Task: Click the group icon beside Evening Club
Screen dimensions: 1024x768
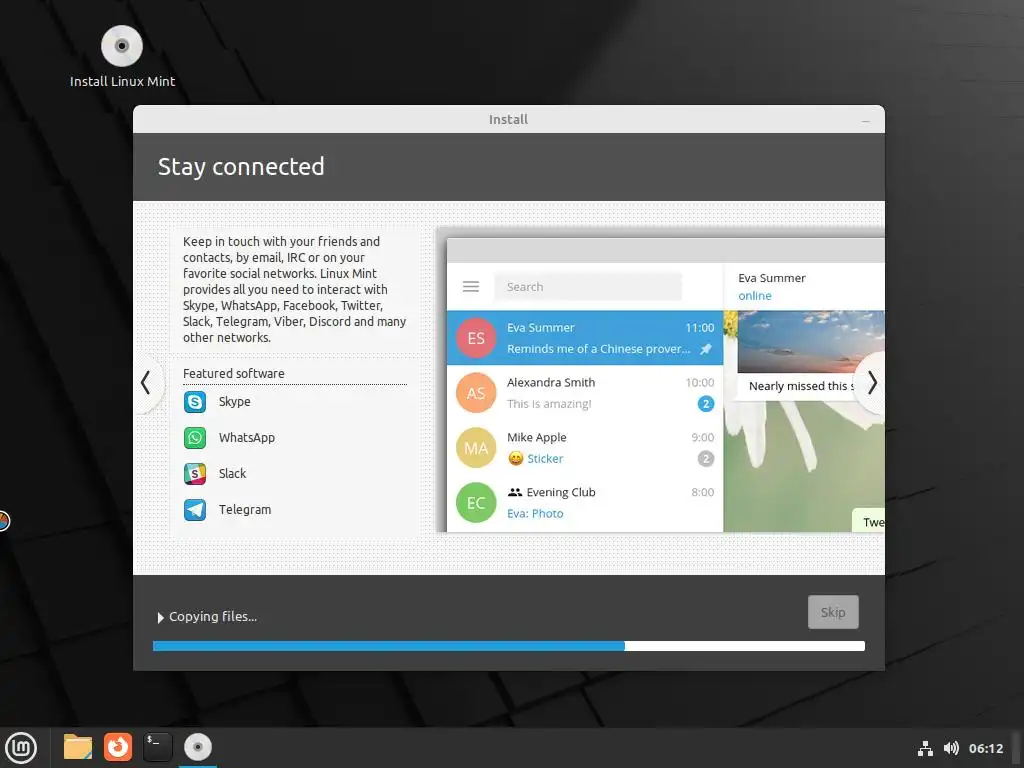Action: pos(515,492)
